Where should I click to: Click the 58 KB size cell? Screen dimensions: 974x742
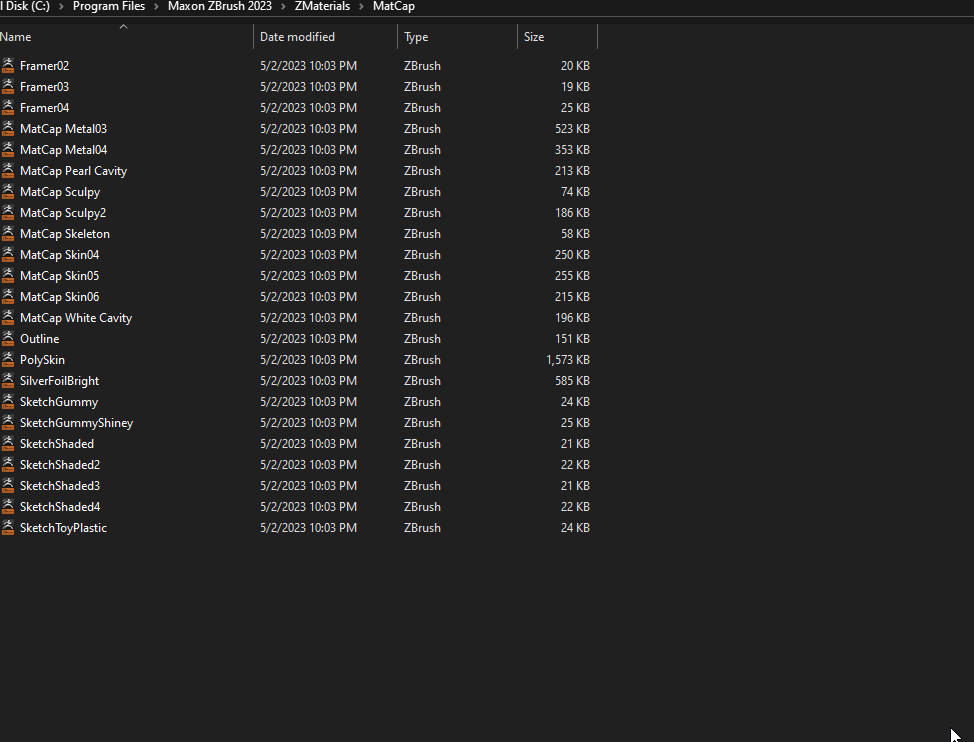575,233
